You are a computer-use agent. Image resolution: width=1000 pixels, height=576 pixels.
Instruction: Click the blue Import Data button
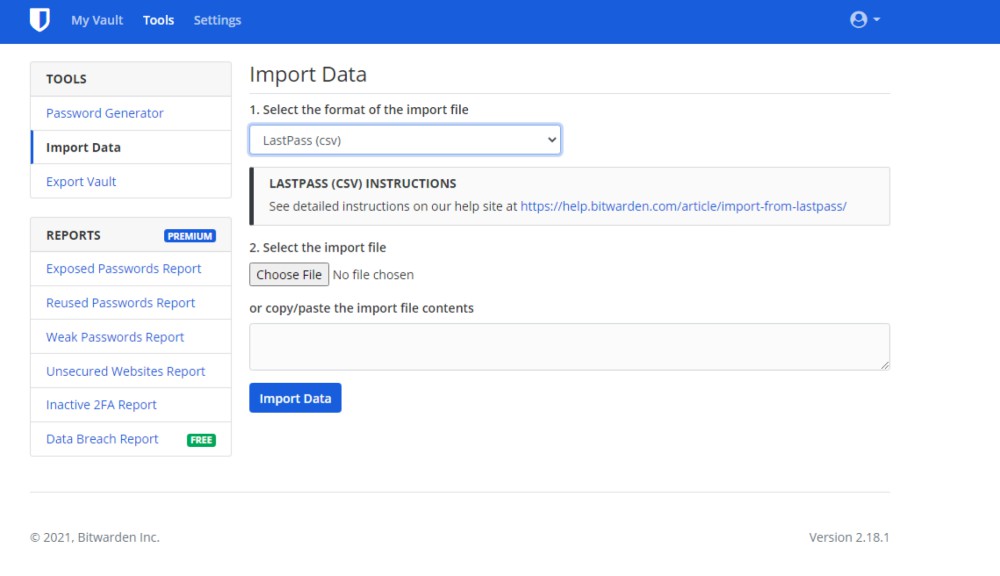pyautogui.click(x=295, y=398)
